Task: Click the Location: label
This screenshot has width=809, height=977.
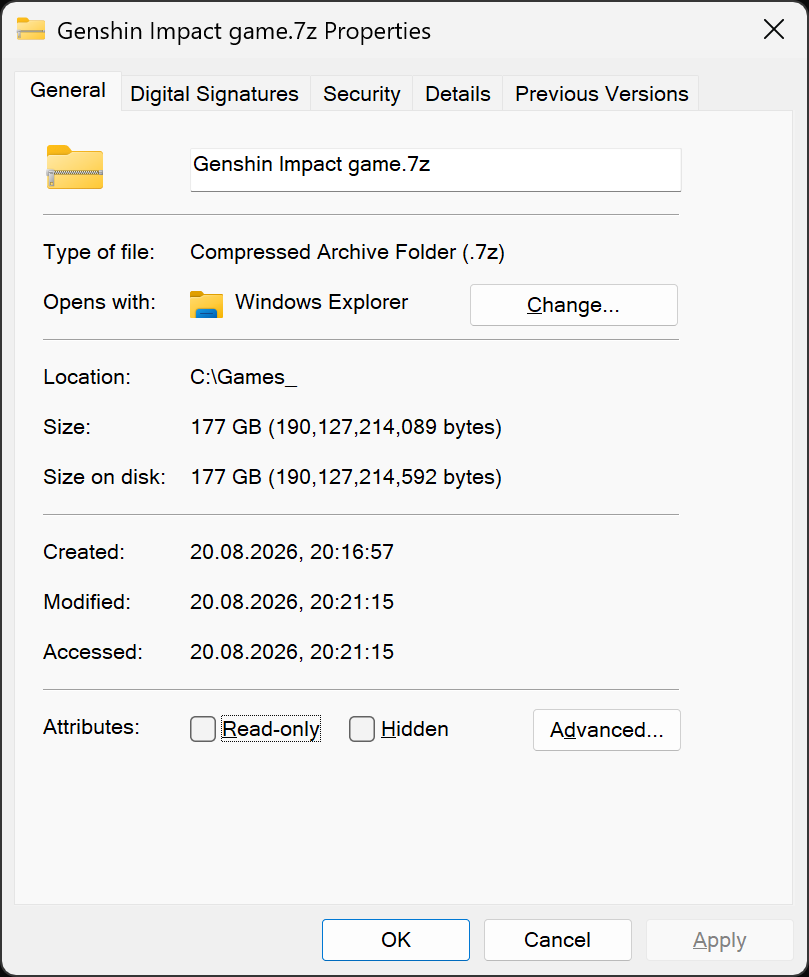Action: (x=87, y=377)
